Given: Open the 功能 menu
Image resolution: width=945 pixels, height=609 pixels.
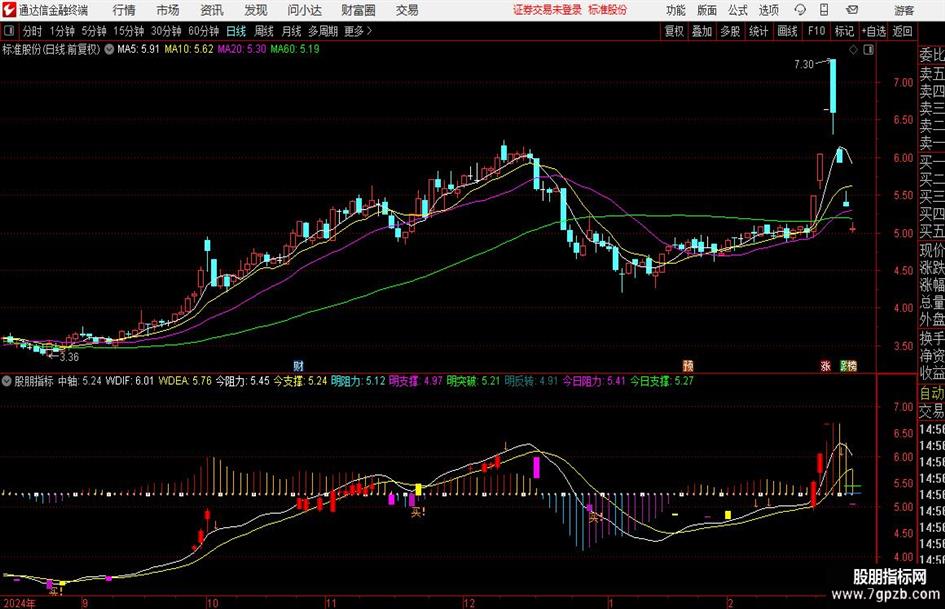Looking at the screenshot, I should click(x=676, y=10).
